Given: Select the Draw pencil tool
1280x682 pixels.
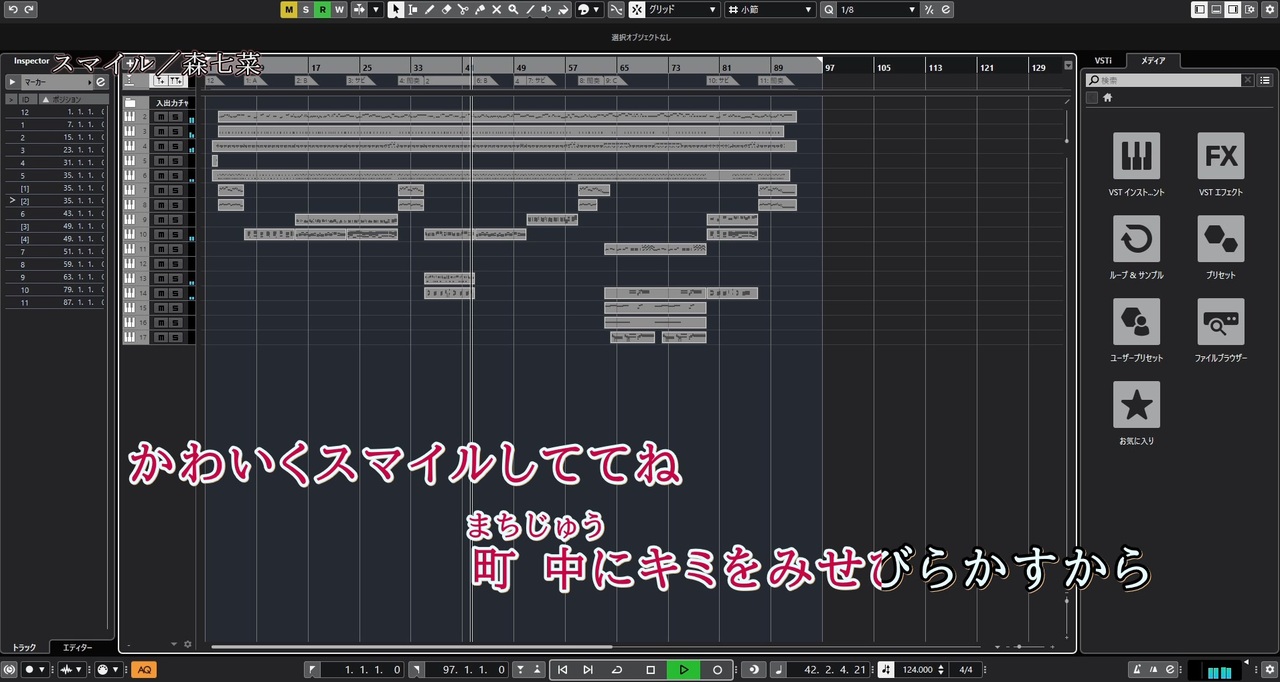Looking at the screenshot, I should [429, 9].
